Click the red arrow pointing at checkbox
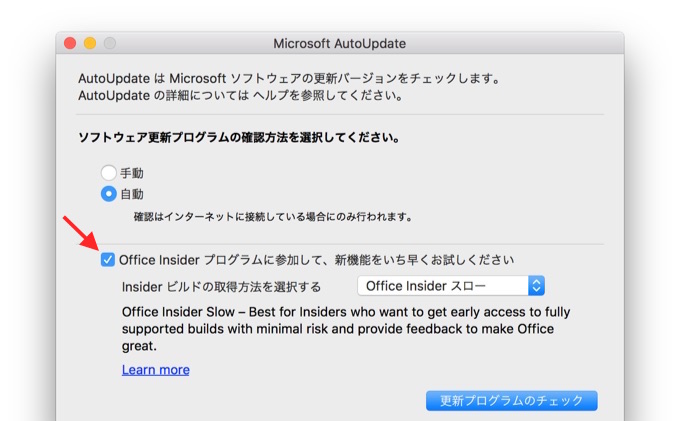680x421 pixels. click(x=80, y=233)
